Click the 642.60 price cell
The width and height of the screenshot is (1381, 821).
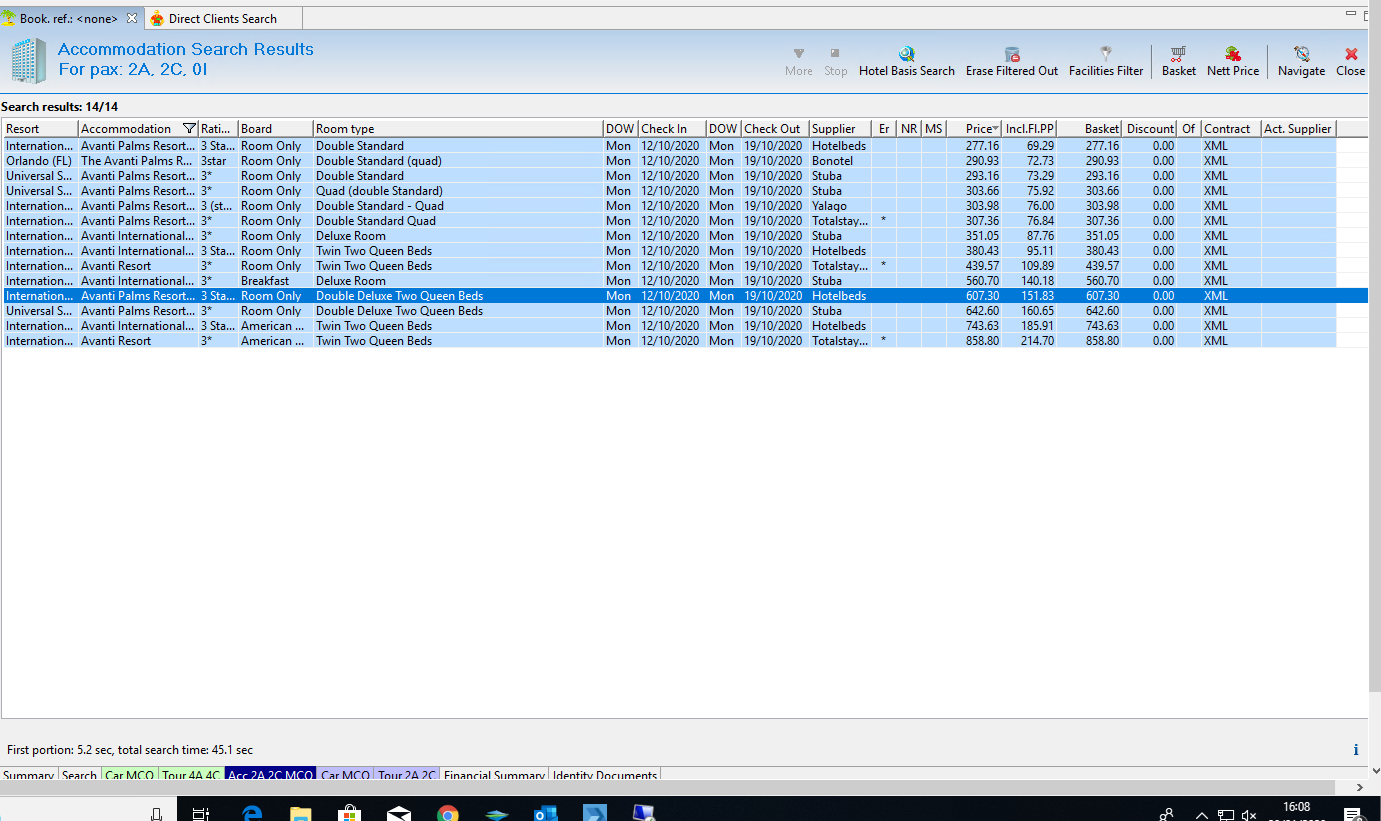(x=982, y=311)
